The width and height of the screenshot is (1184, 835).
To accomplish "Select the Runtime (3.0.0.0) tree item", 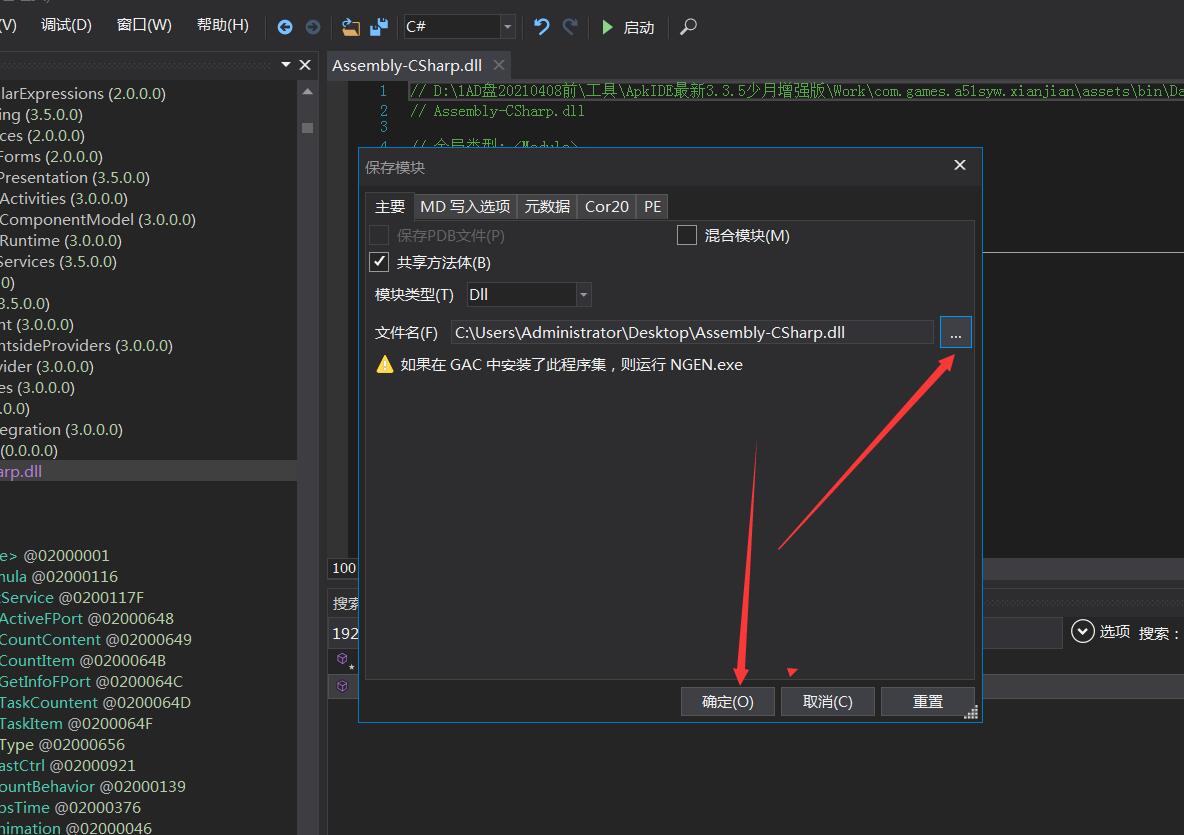I will (x=60, y=241).
